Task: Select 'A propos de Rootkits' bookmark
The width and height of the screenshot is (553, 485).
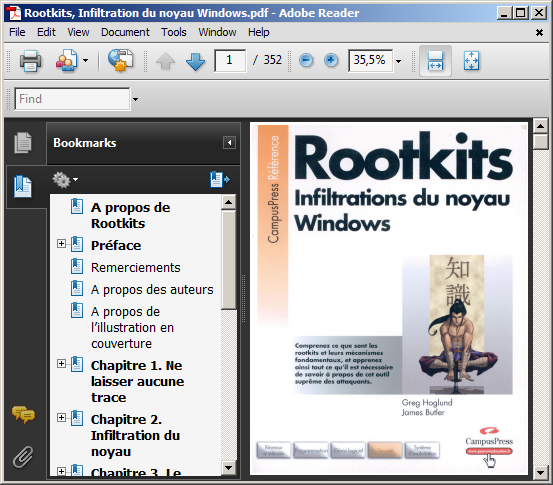Action: [x=130, y=216]
